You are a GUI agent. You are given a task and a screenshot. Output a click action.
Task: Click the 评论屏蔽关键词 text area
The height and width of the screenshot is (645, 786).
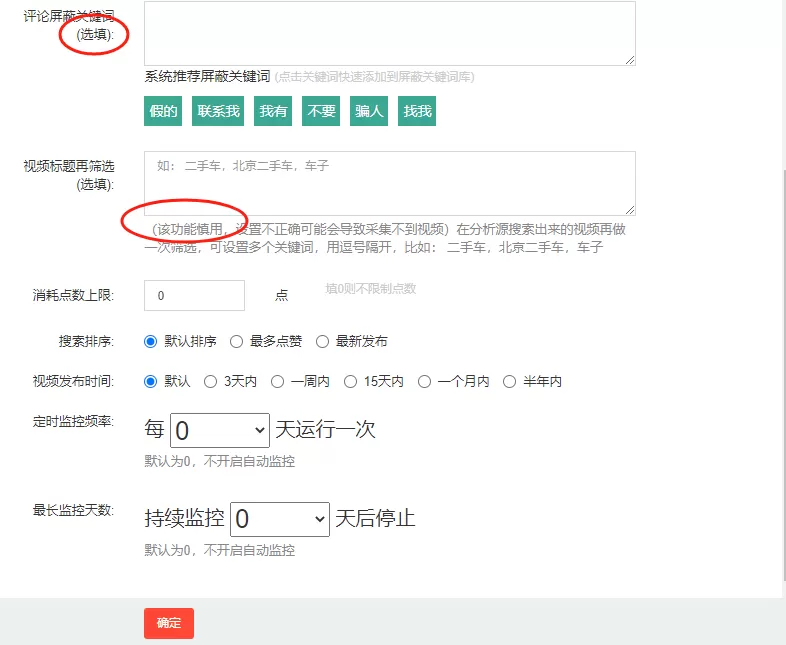[x=389, y=33]
